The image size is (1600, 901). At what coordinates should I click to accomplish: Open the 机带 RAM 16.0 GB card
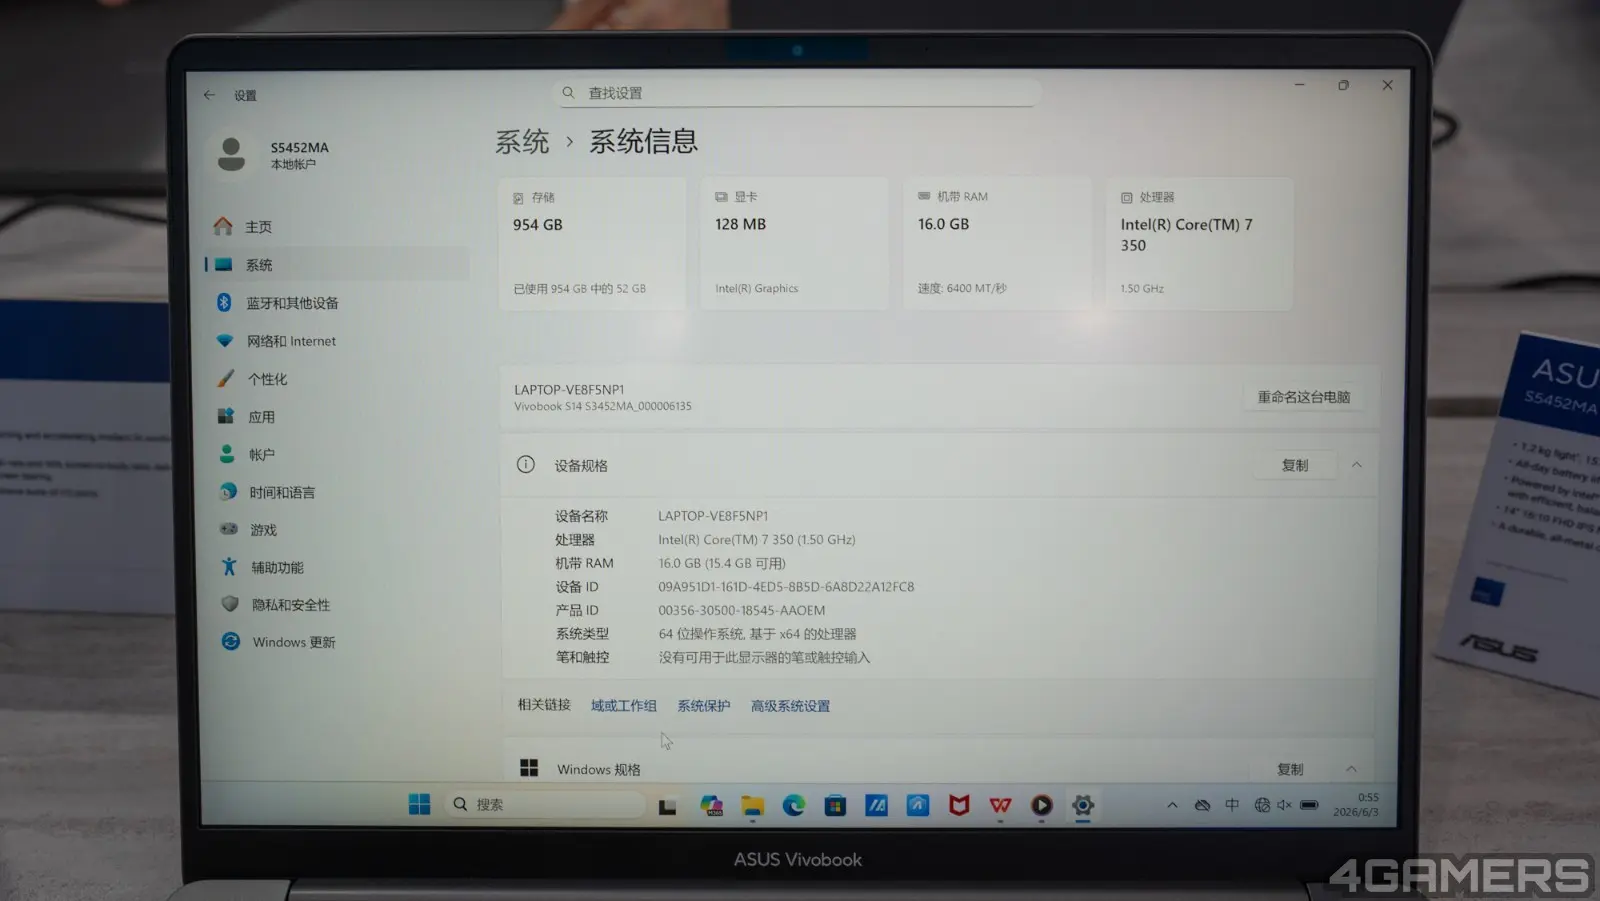pyautogui.click(x=997, y=243)
